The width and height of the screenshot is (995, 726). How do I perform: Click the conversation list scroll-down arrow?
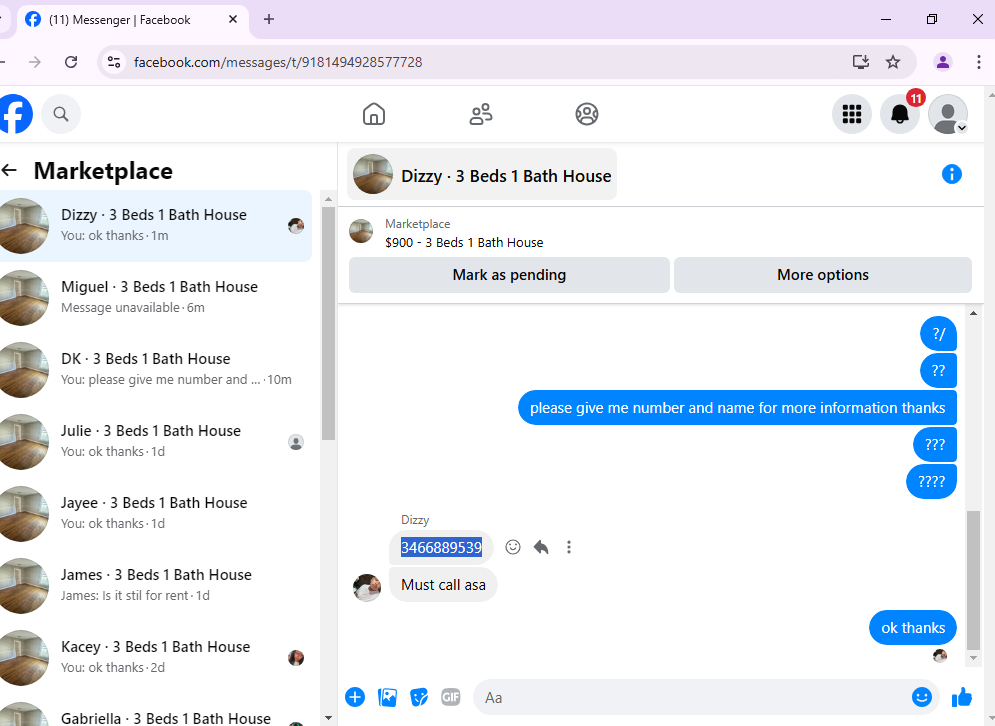328,718
